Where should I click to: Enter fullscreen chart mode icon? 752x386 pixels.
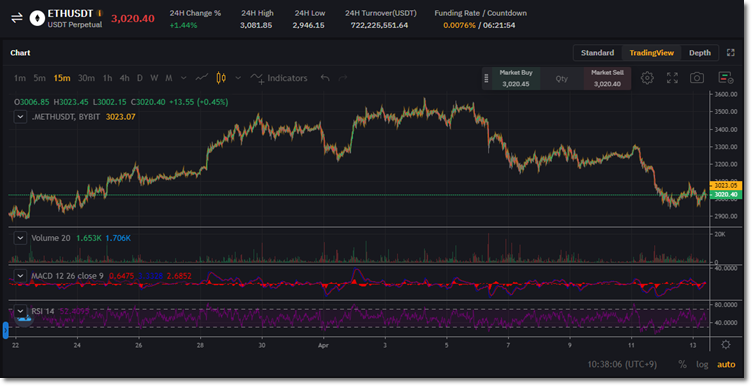click(x=672, y=78)
